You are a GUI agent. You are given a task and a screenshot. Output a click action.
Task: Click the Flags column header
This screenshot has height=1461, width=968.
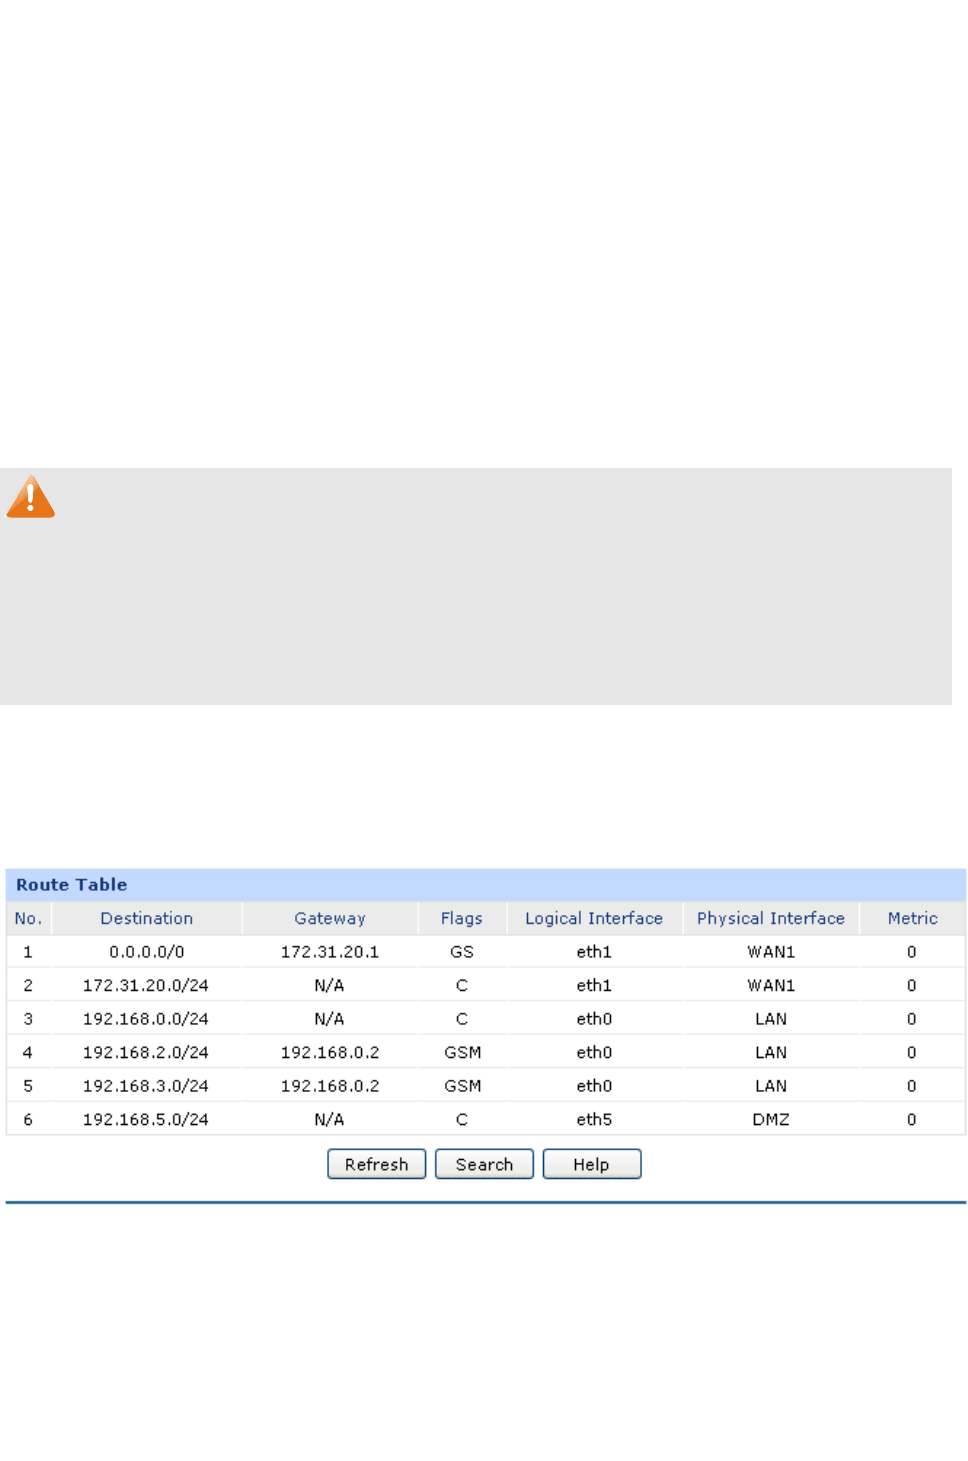462,918
